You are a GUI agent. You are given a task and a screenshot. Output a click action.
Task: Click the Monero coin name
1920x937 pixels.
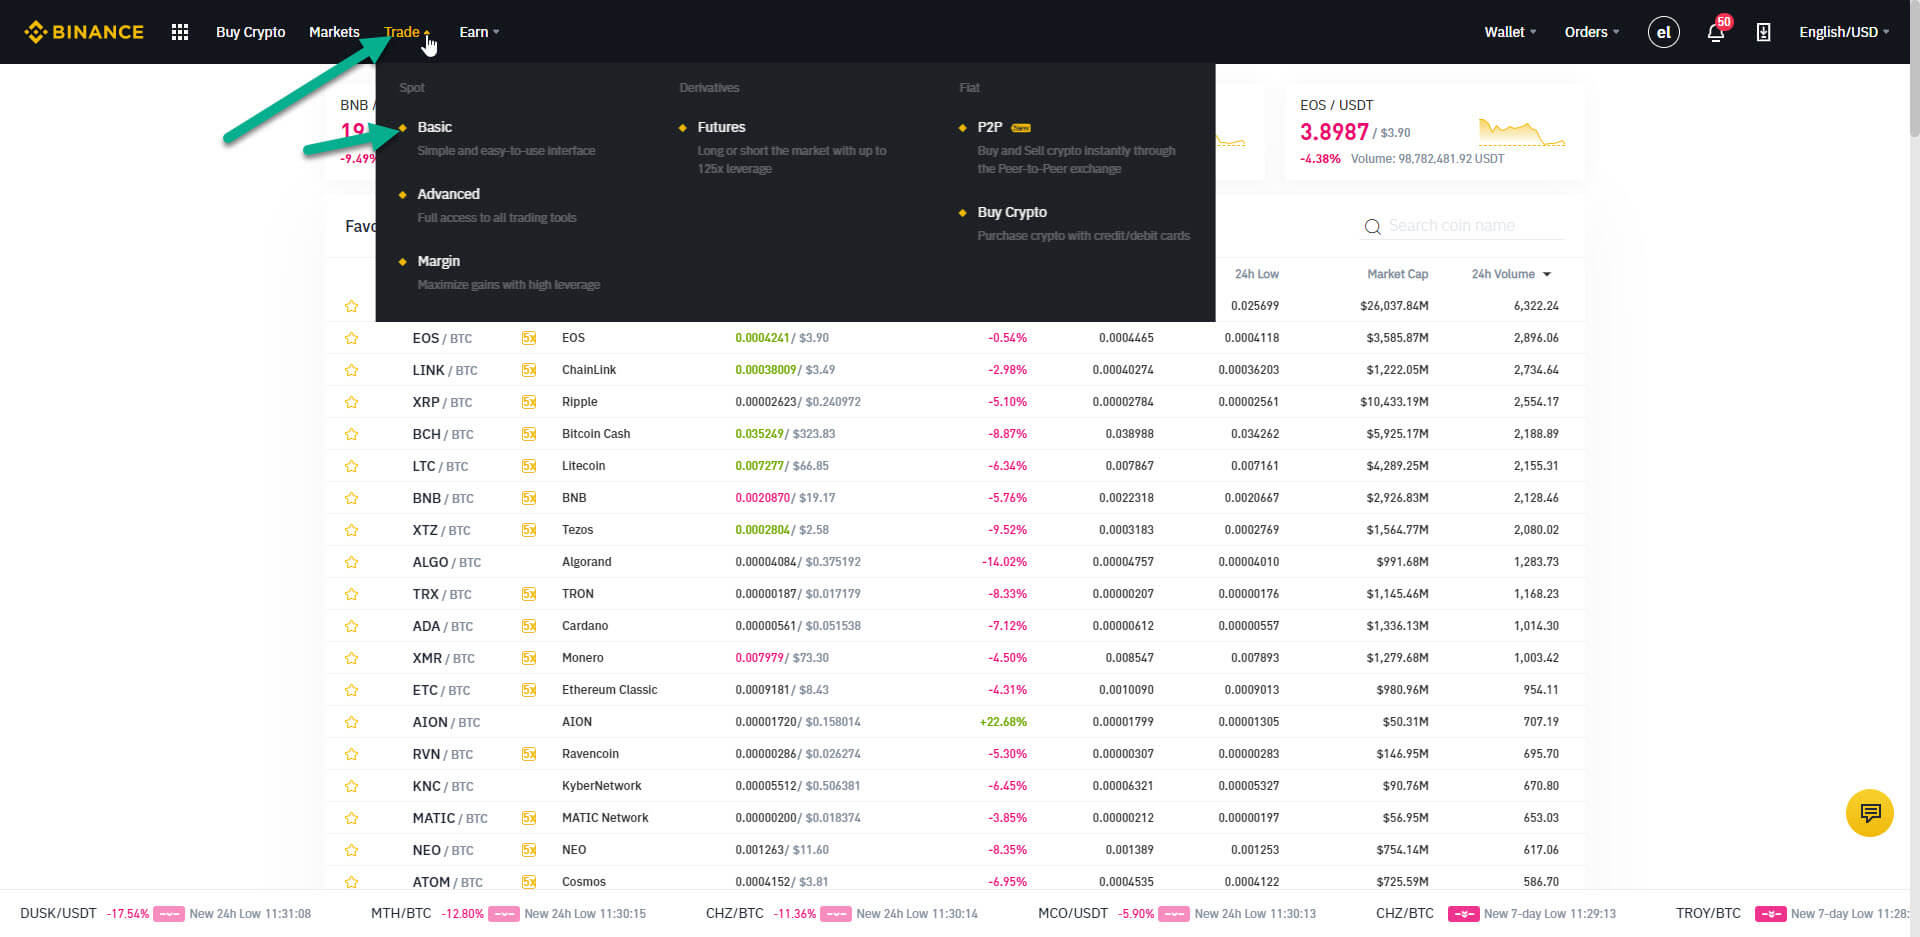[x=582, y=658]
